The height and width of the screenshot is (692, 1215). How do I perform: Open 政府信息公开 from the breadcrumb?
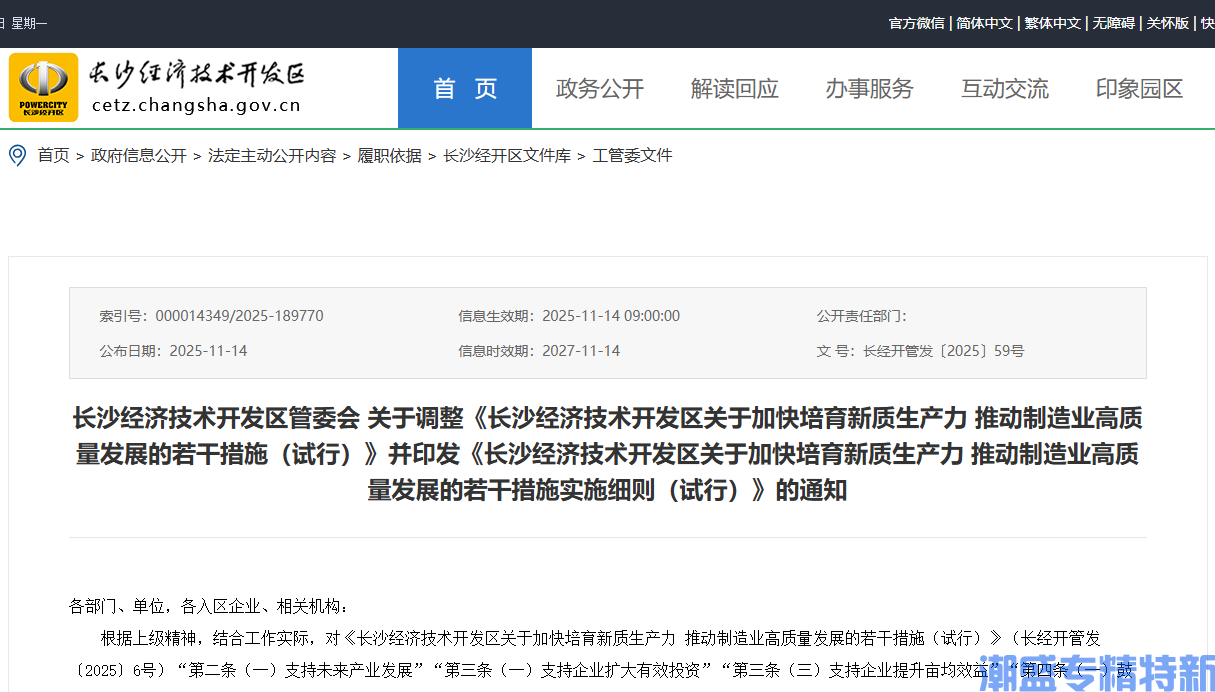[x=138, y=155]
